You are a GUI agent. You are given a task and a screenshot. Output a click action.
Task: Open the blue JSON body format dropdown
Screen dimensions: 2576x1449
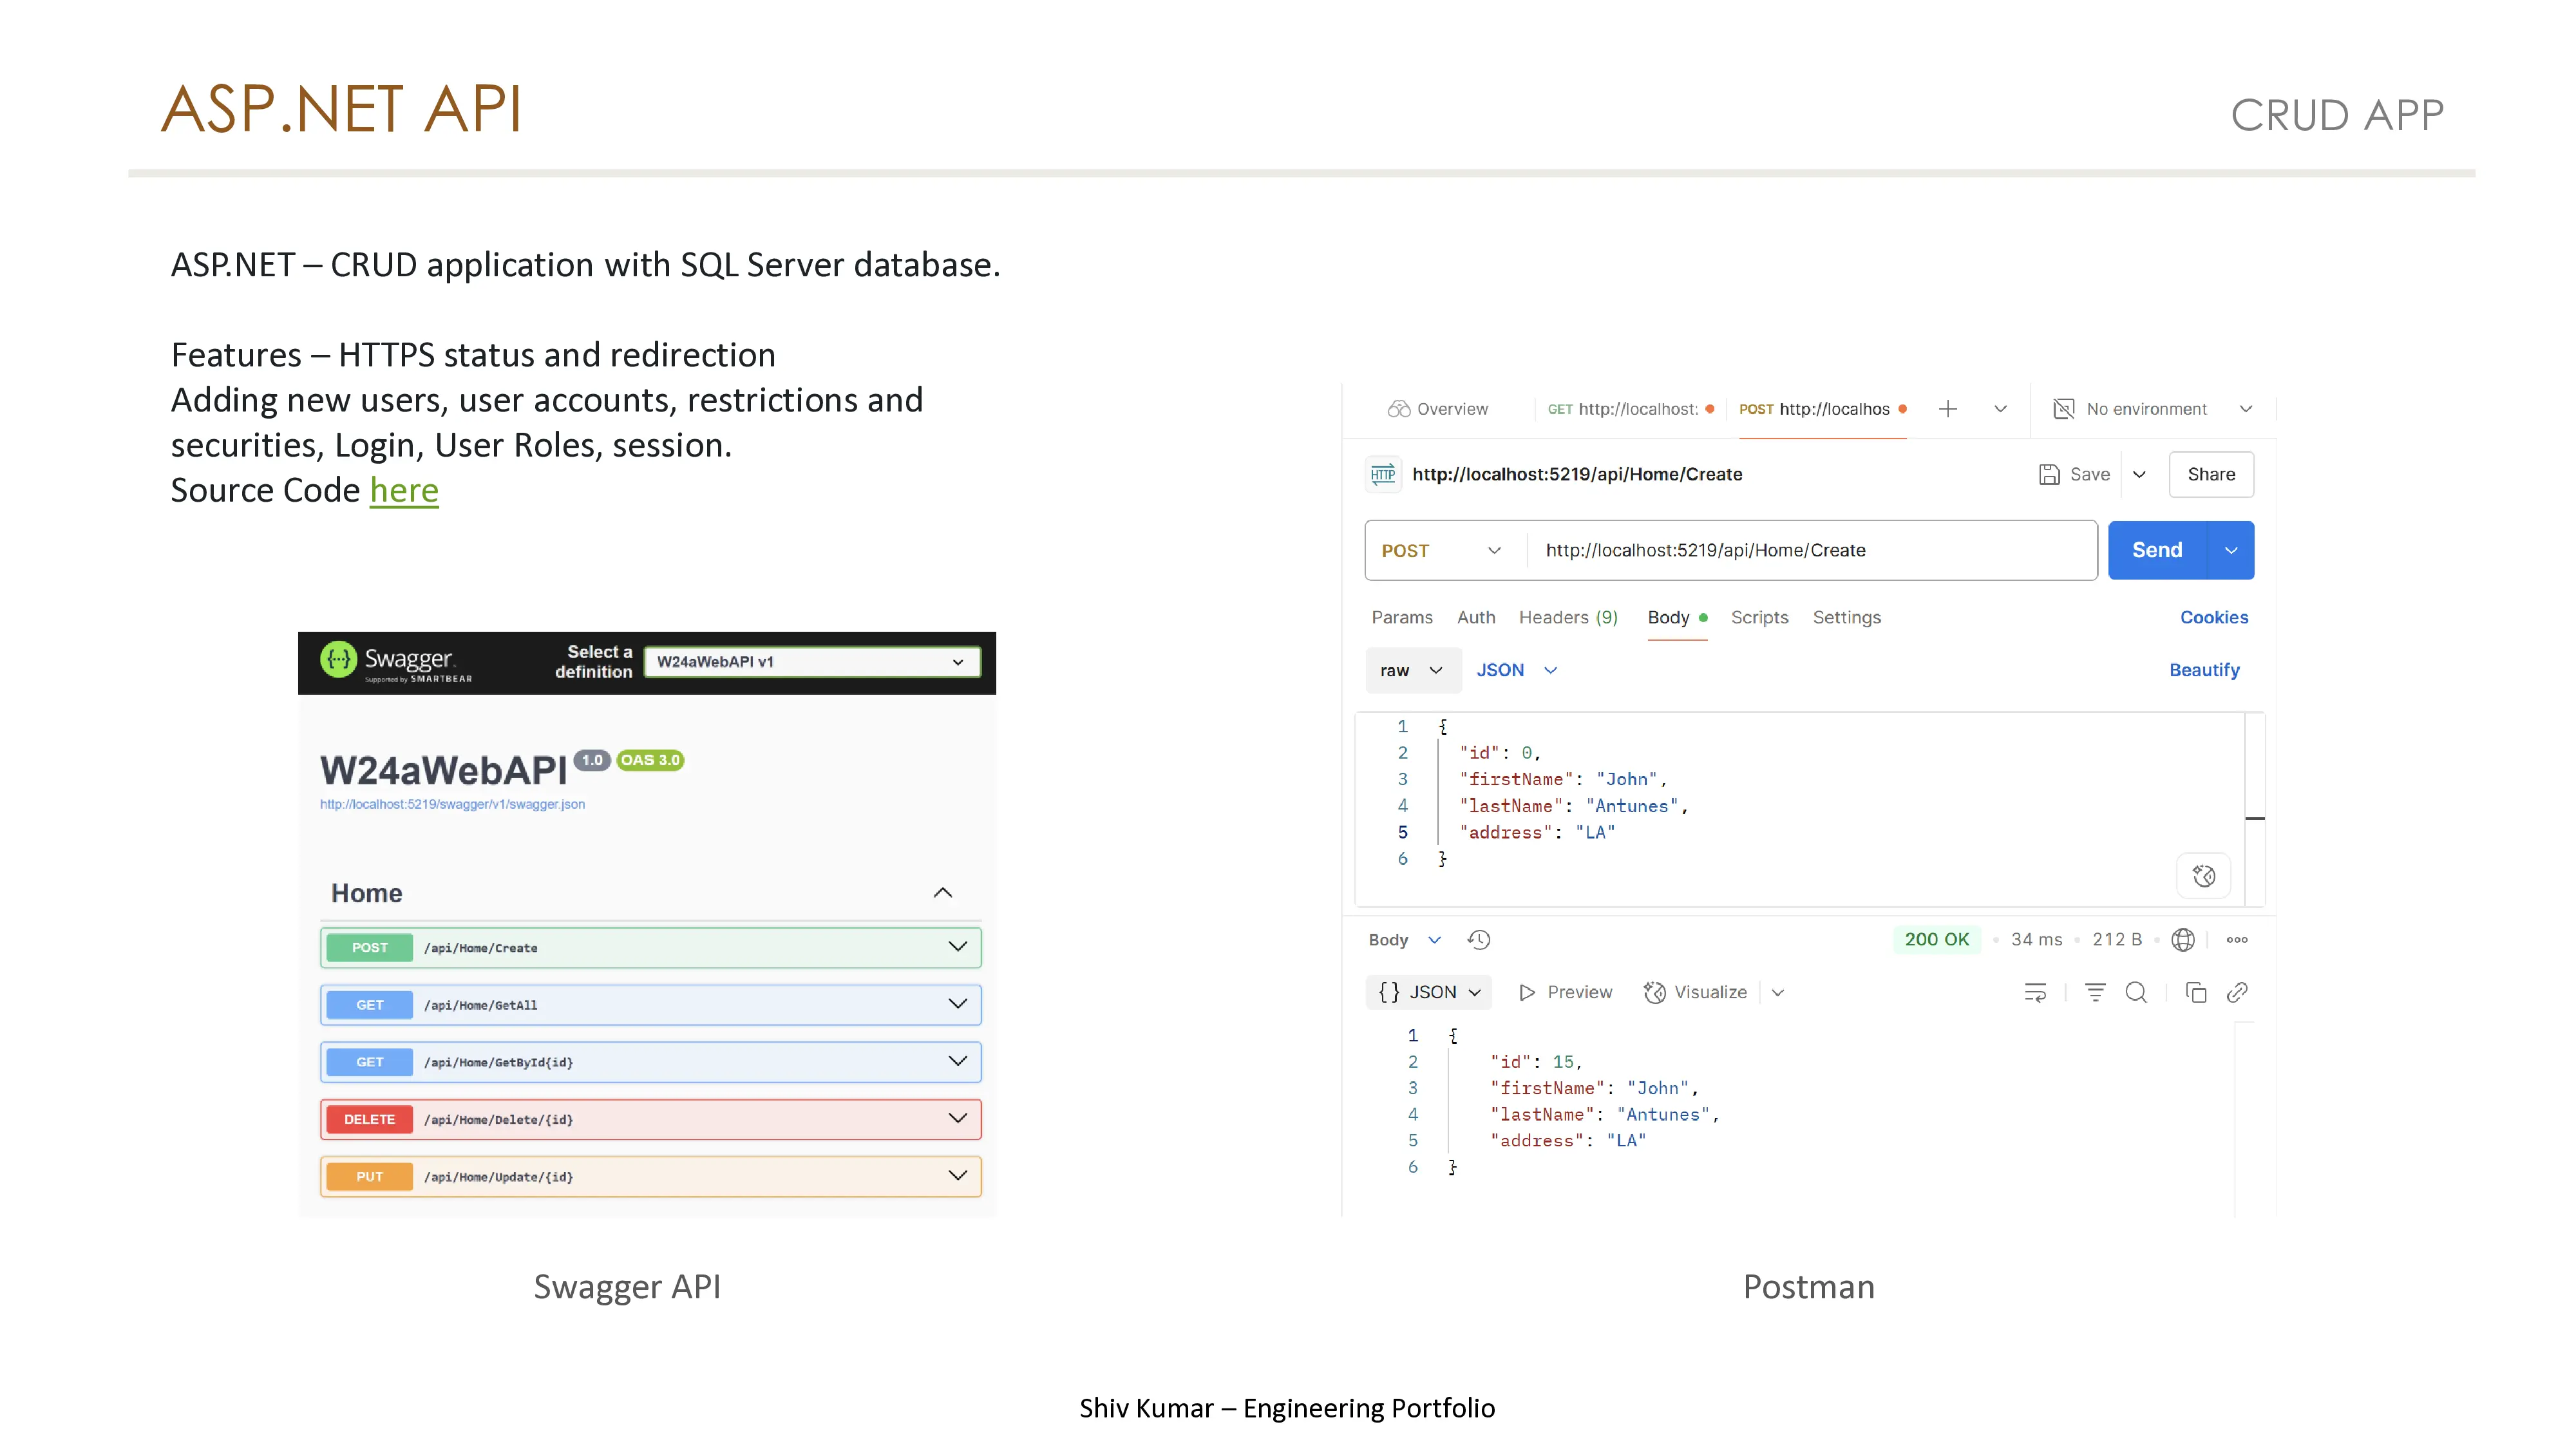[x=1517, y=670]
